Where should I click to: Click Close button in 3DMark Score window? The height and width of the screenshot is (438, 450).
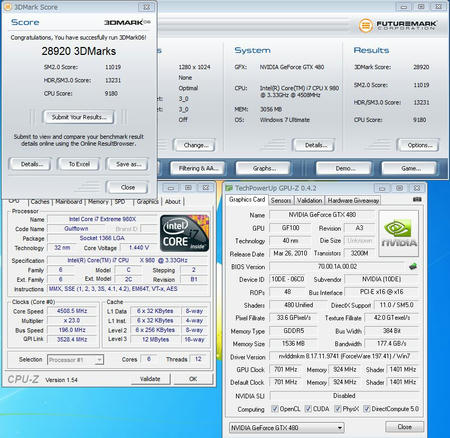(x=127, y=187)
